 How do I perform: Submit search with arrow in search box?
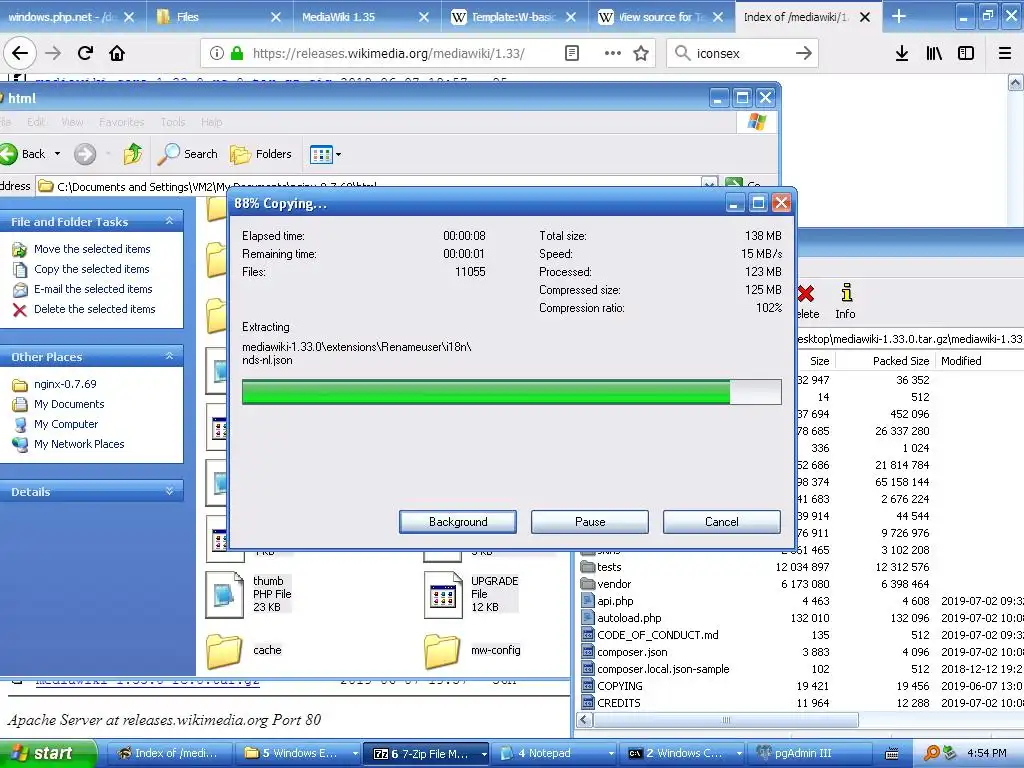[804, 53]
